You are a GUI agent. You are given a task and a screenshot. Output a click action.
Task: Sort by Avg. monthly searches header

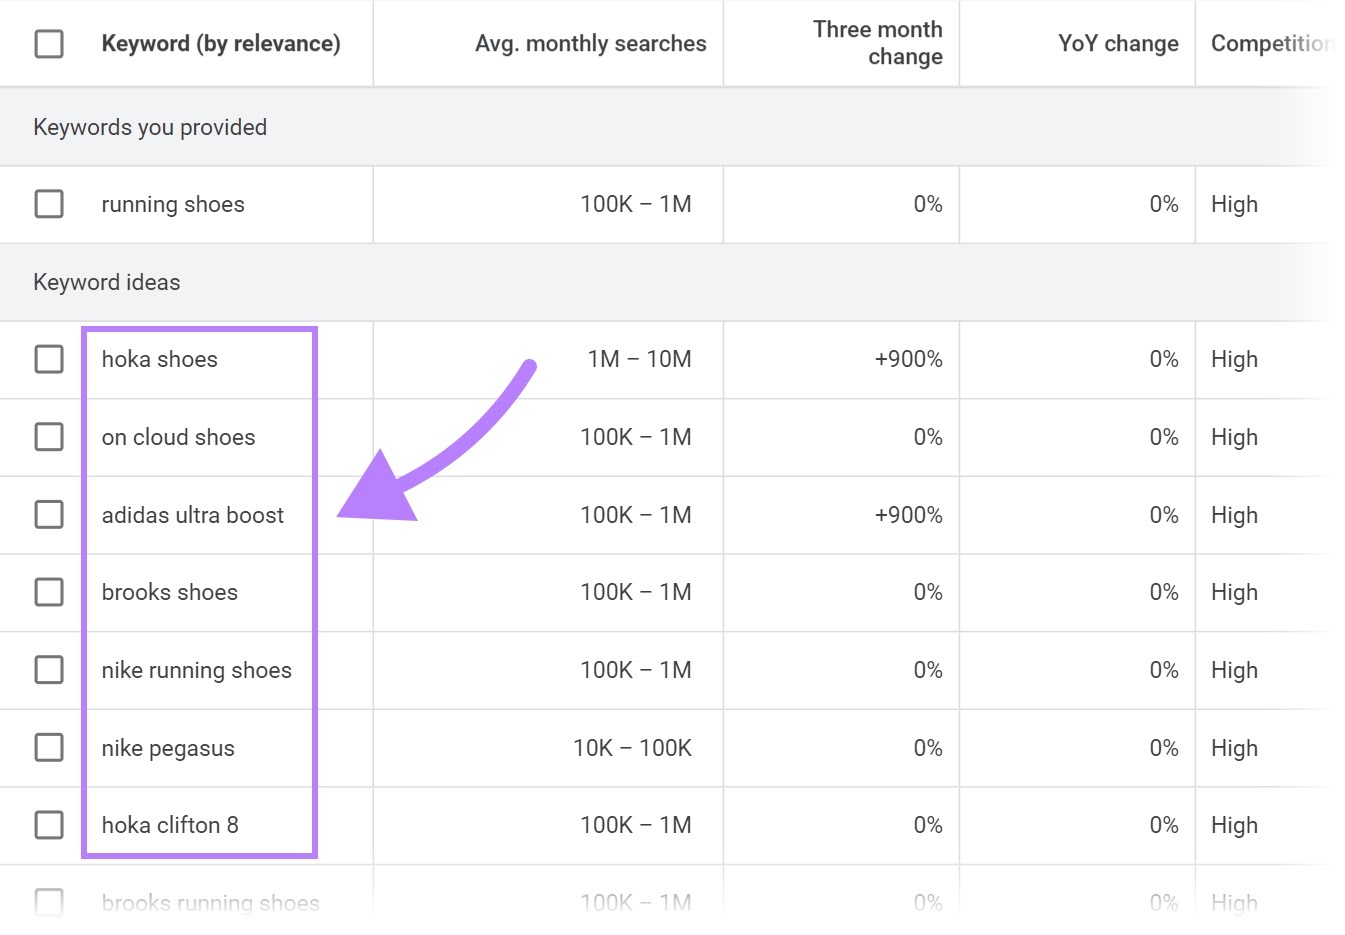[x=590, y=44]
